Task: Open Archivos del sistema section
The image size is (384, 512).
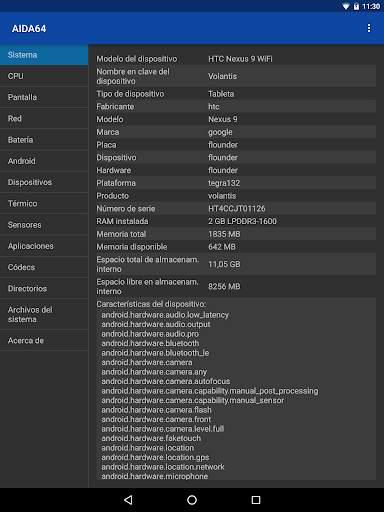Action: point(44,314)
